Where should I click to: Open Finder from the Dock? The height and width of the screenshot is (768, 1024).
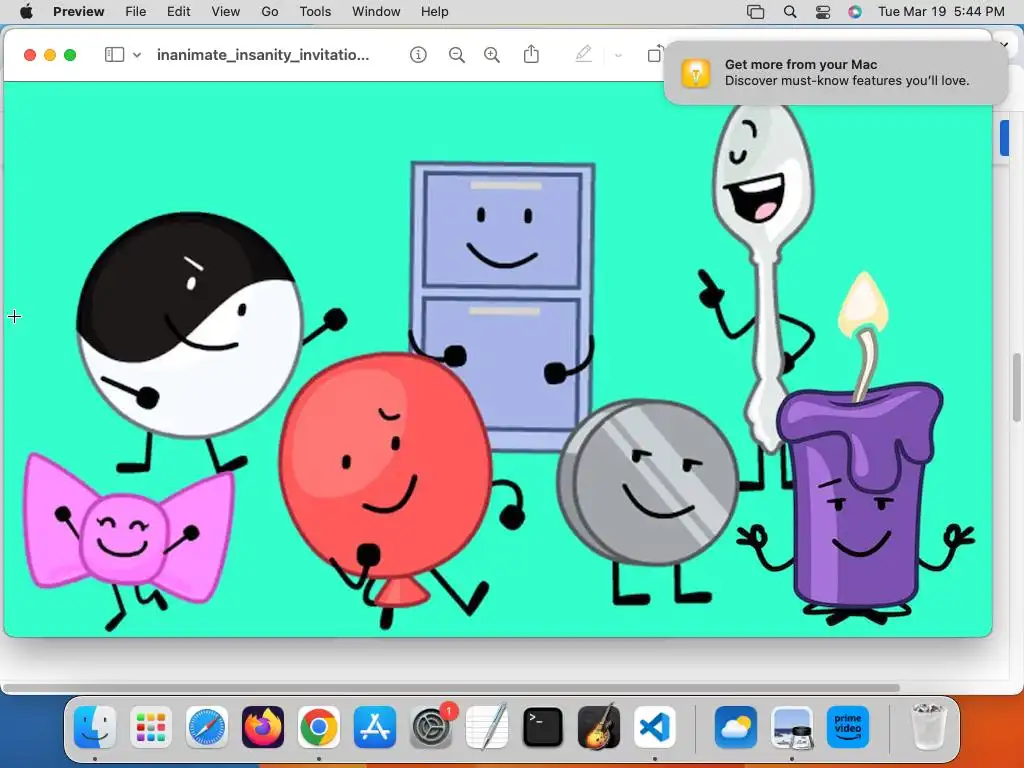(95, 727)
